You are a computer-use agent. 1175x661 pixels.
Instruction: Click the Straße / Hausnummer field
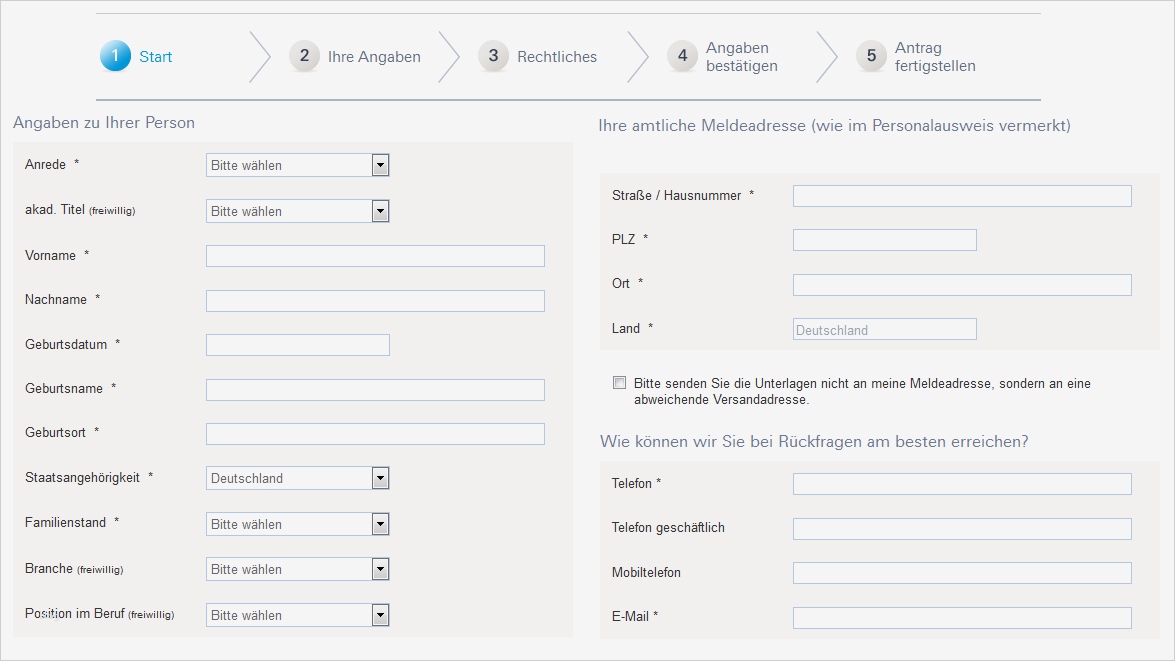pyautogui.click(x=962, y=196)
